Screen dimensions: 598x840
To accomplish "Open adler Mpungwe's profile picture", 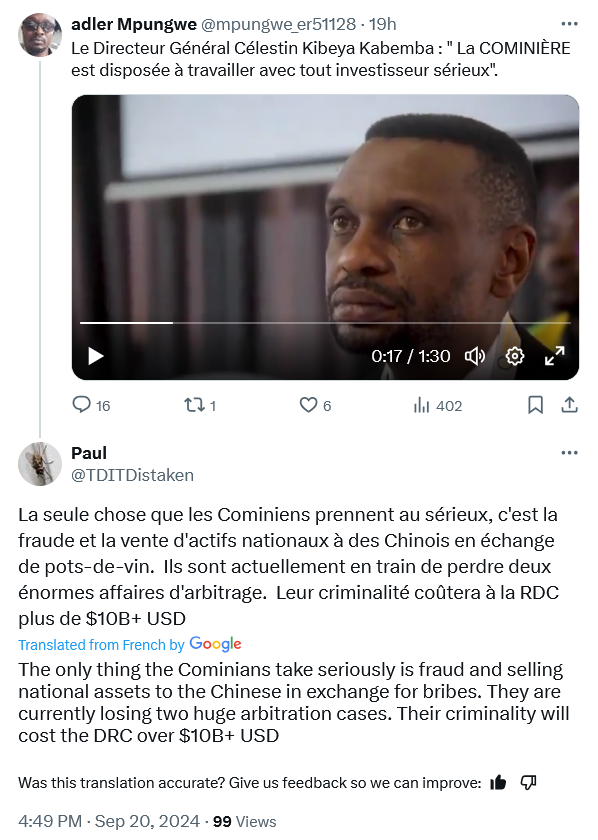I will point(40,35).
